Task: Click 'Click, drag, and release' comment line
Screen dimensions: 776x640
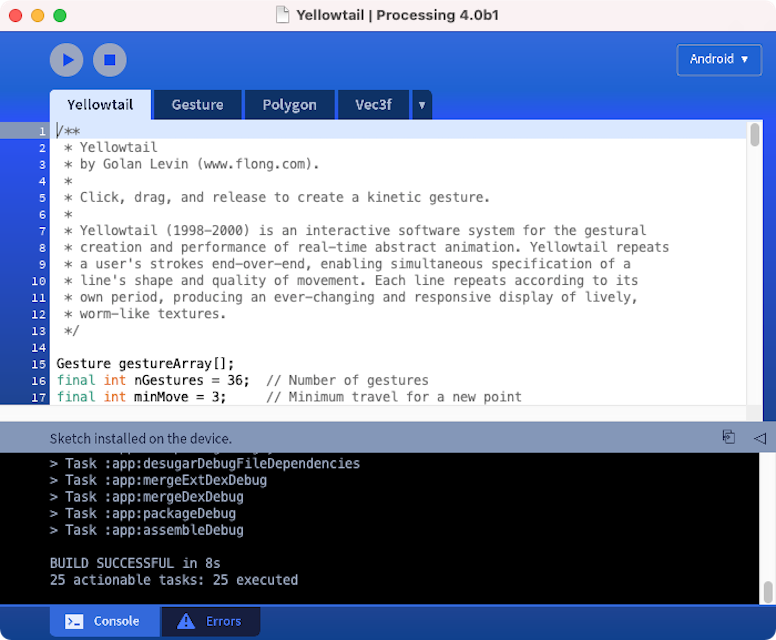Action: 277,197
